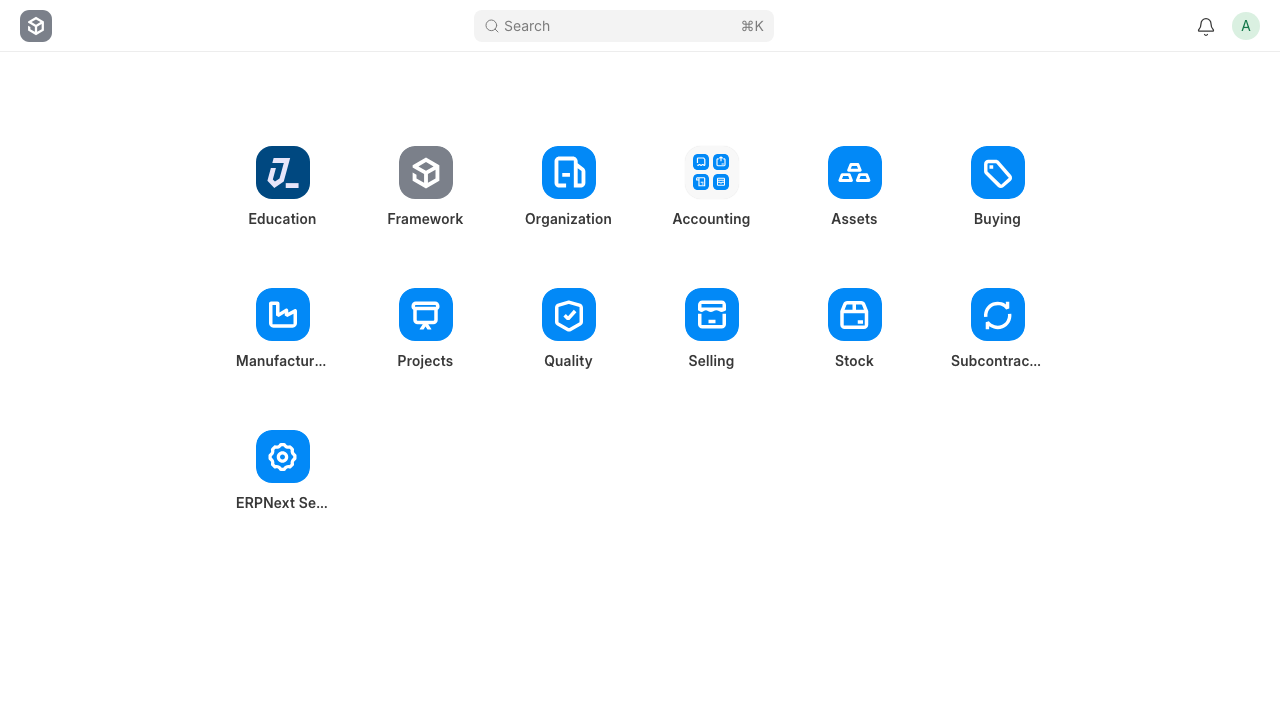
Task: Open the Projects module icon
Action: click(x=426, y=315)
